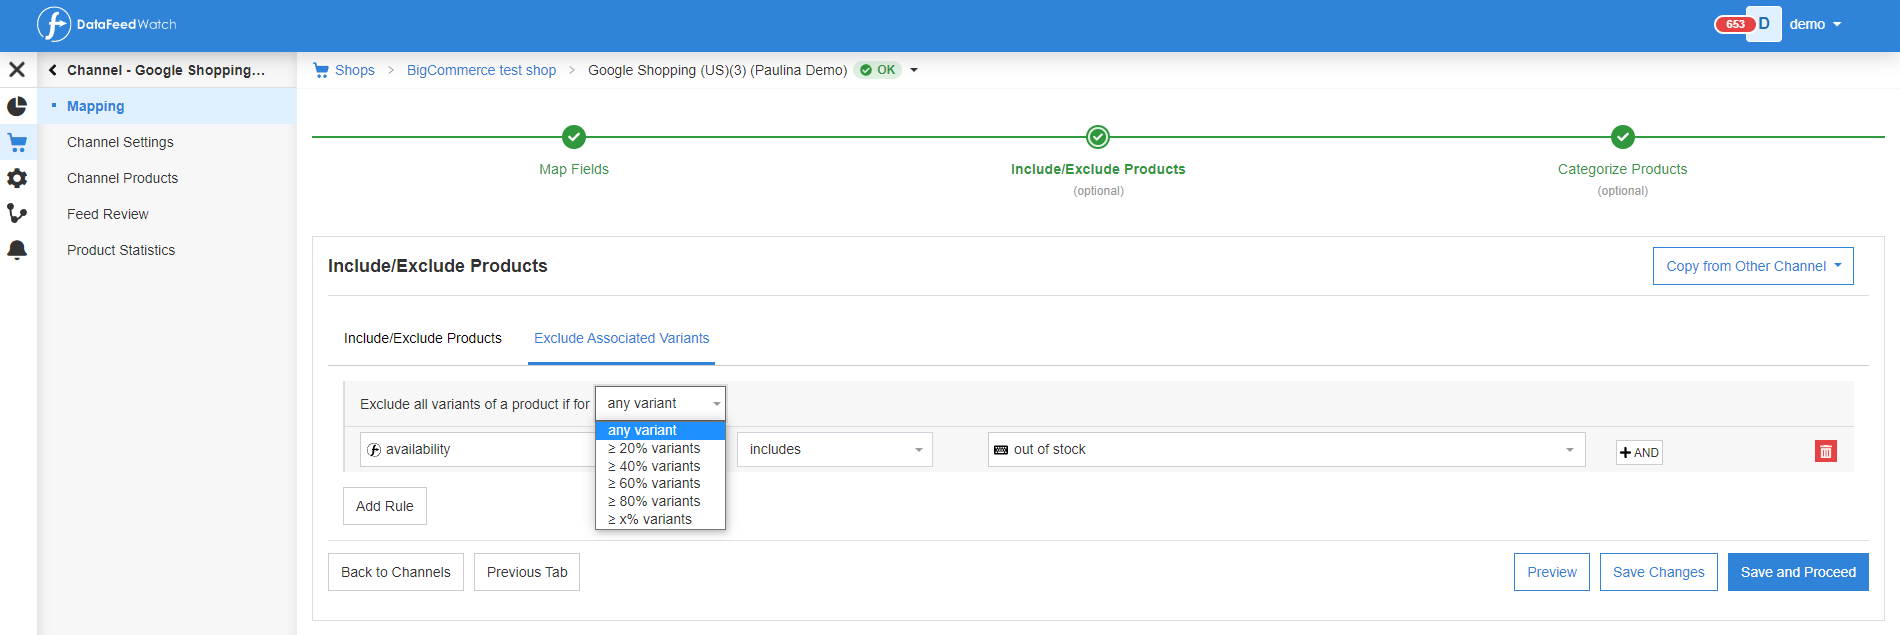This screenshot has height=635, width=1900.
Task: Open Channel Settings in the sidebar
Action: [x=120, y=142]
